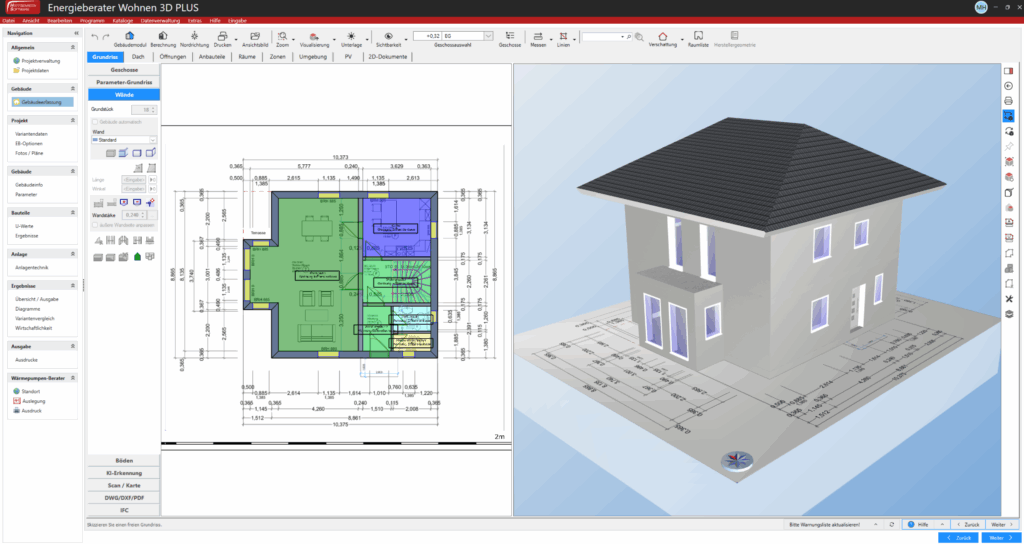
Task: Select Projektverwaltung in navigation
Action: [43, 60]
